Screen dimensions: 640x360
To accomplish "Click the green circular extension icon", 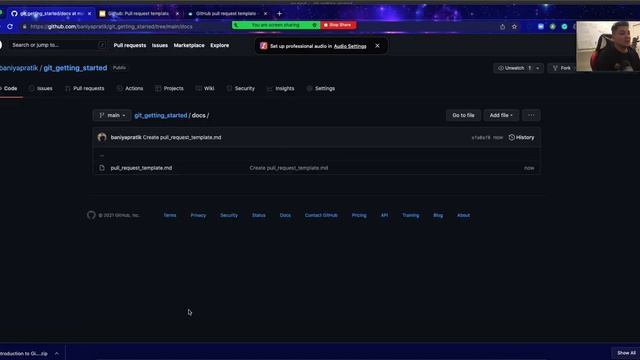I will tap(553, 27).
